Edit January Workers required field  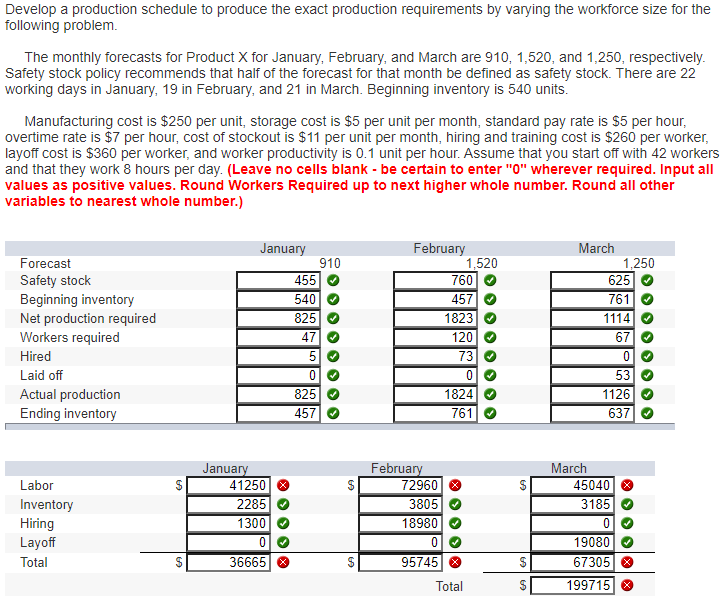point(279,337)
